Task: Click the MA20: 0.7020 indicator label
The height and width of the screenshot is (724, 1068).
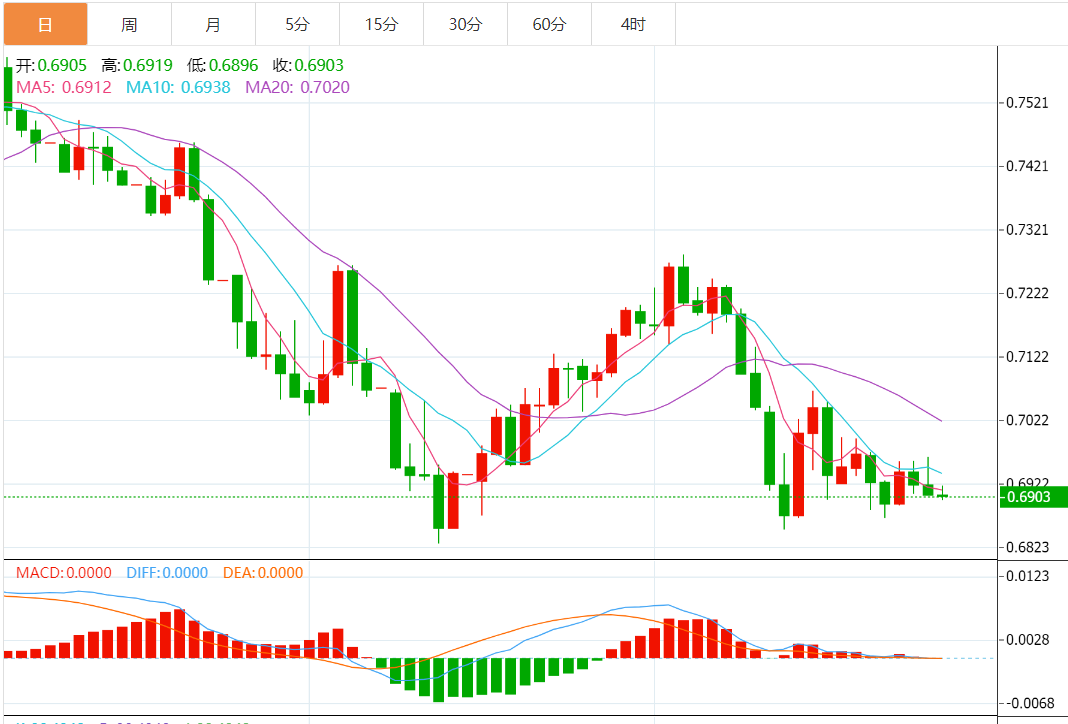Action: point(298,87)
